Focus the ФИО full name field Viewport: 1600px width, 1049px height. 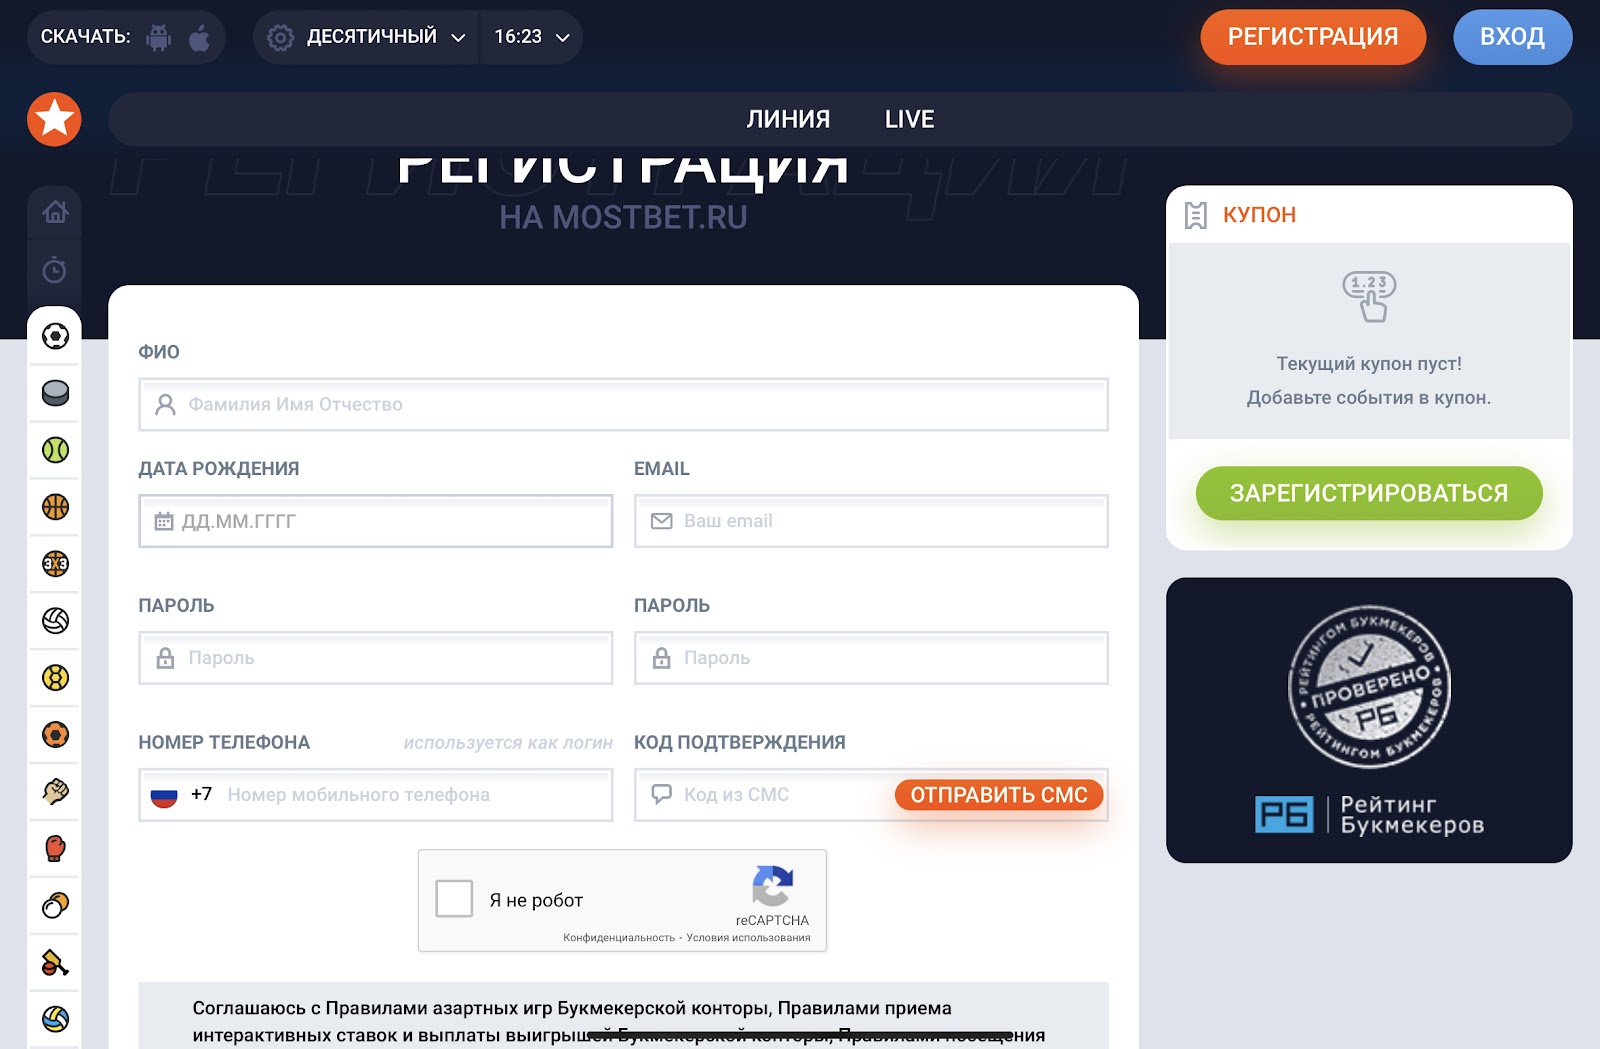click(x=623, y=405)
